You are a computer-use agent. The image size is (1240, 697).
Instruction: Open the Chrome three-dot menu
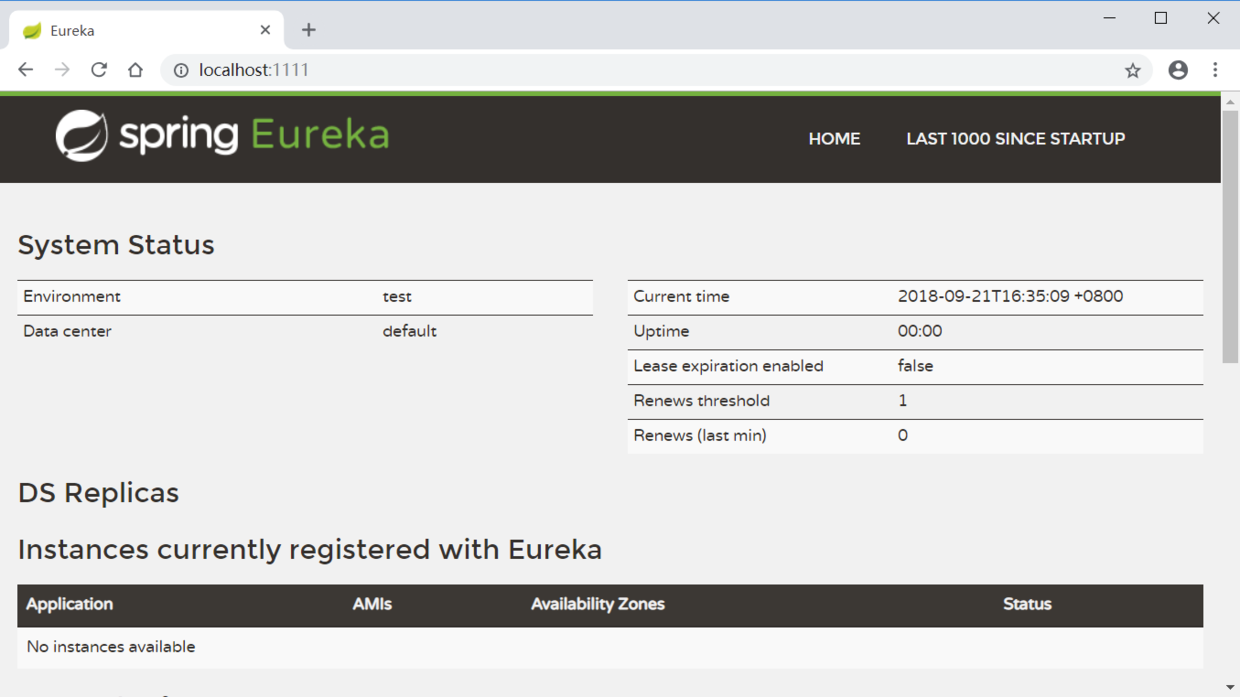point(1215,70)
